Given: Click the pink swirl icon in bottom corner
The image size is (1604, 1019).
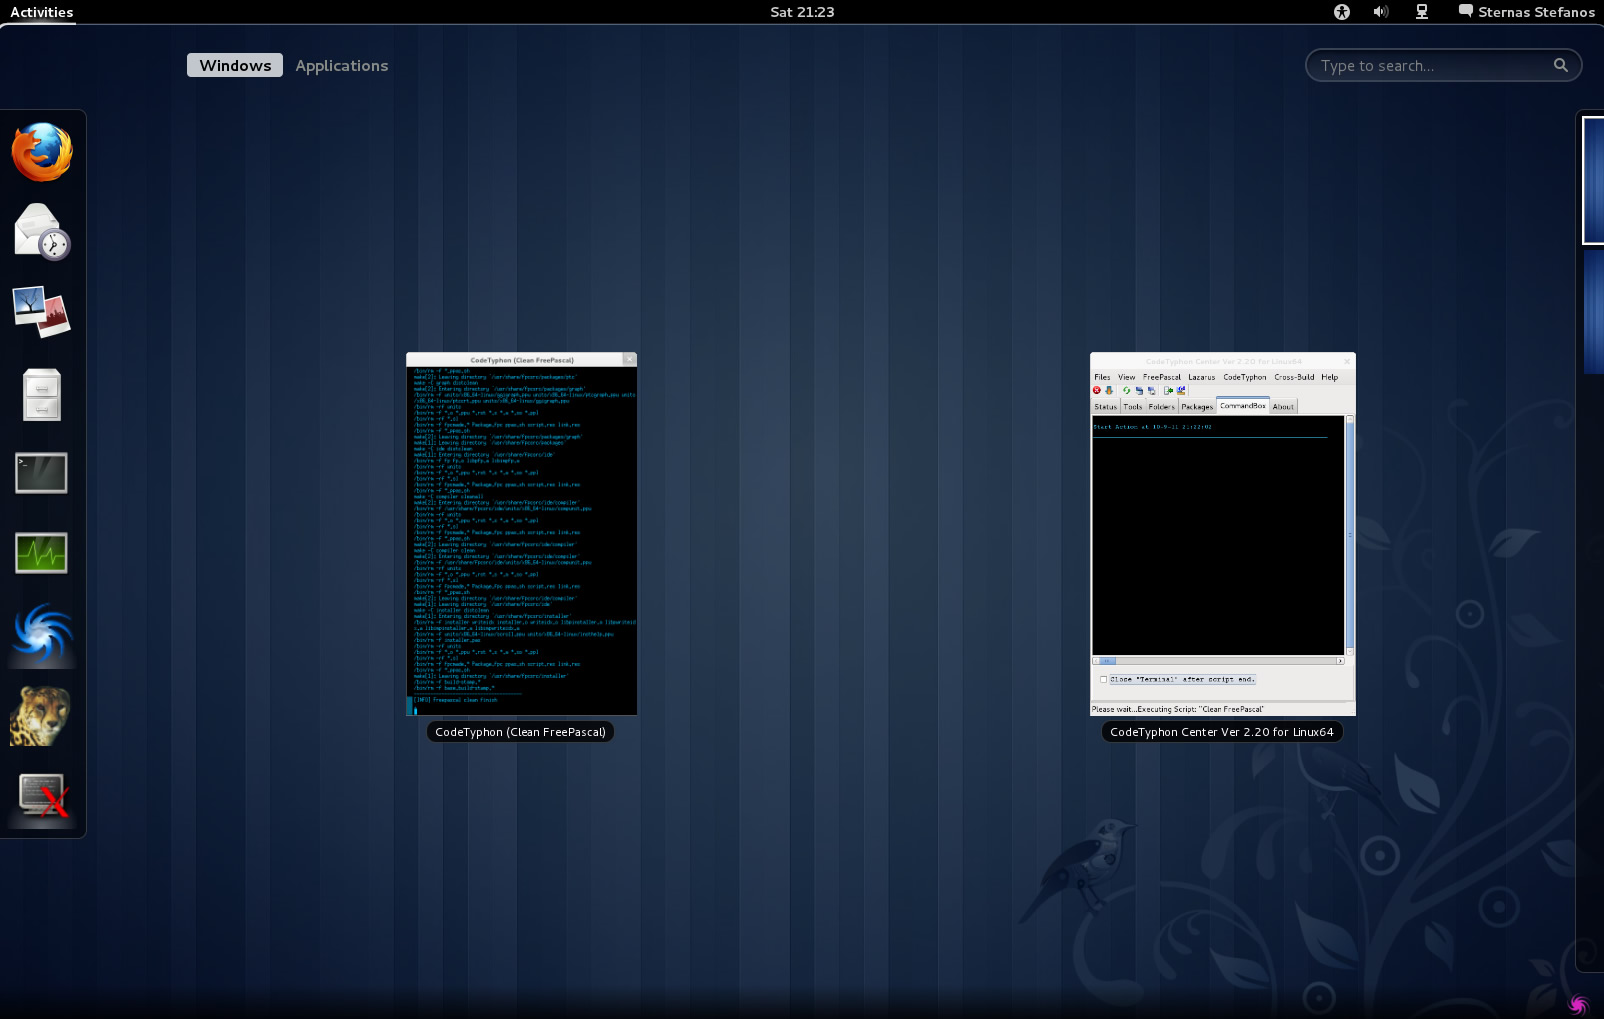Looking at the screenshot, I should [1579, 1003].
